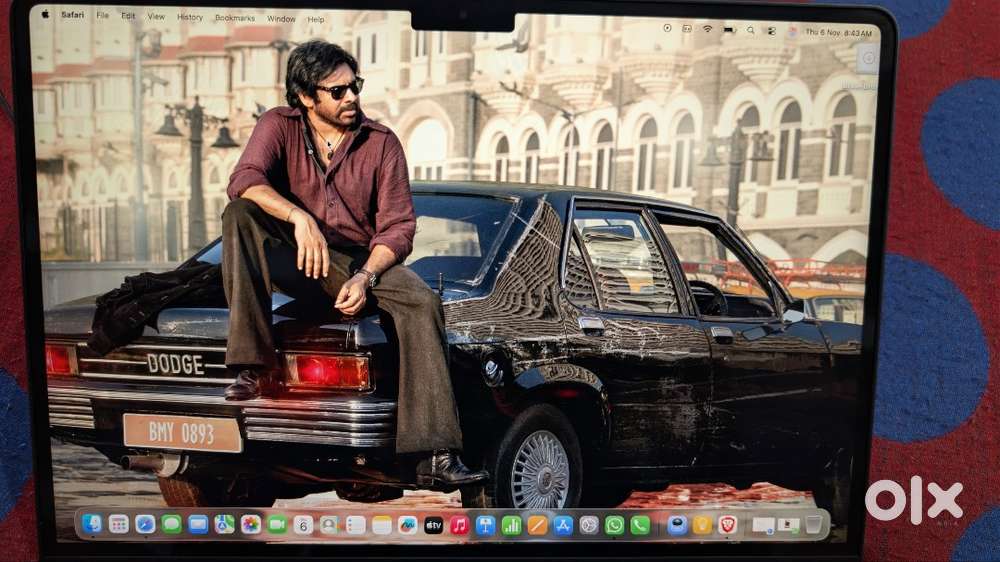Open the History menu

(x=189, y=17)
